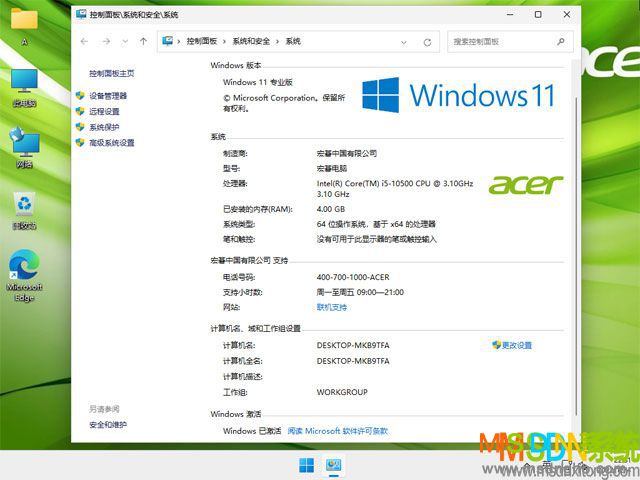Expand chevron after 系统和安全 breadcrumb
The image size is (640, 480).
277,42
